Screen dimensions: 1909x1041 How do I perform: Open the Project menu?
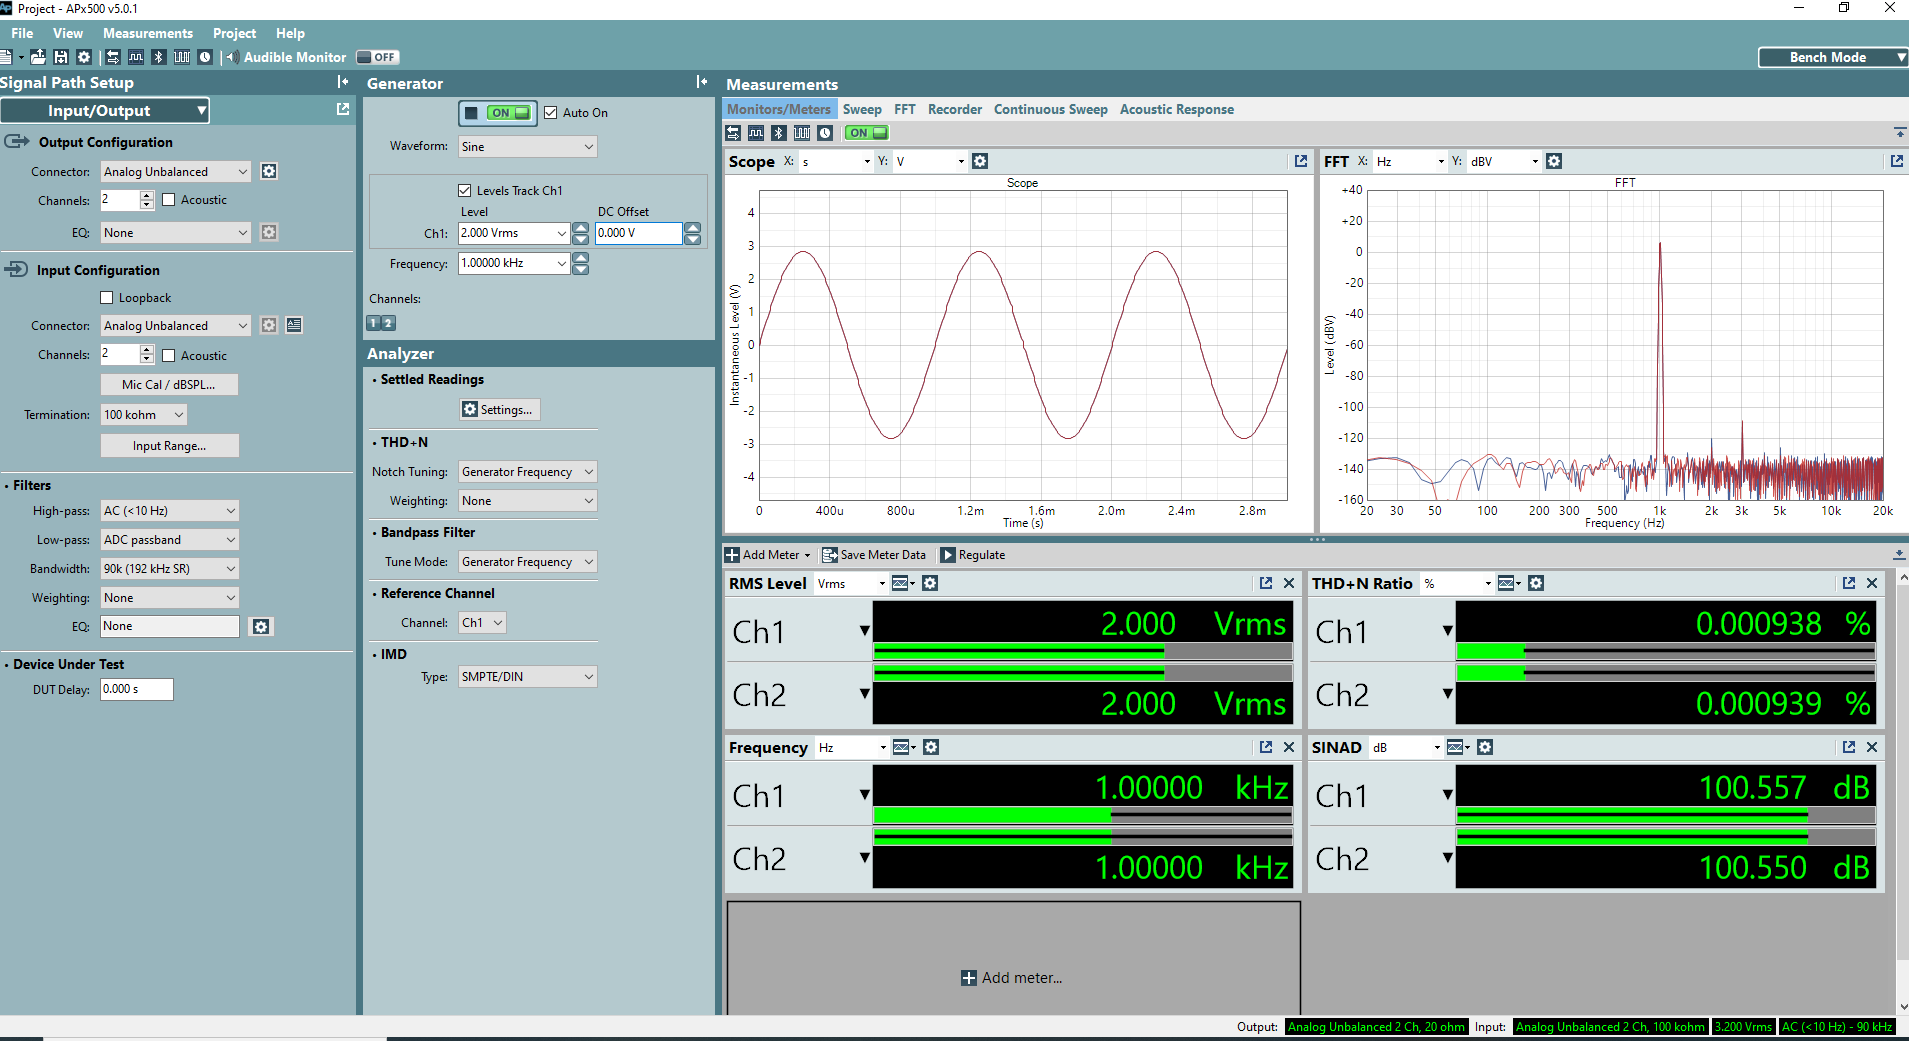pos(234,33)
